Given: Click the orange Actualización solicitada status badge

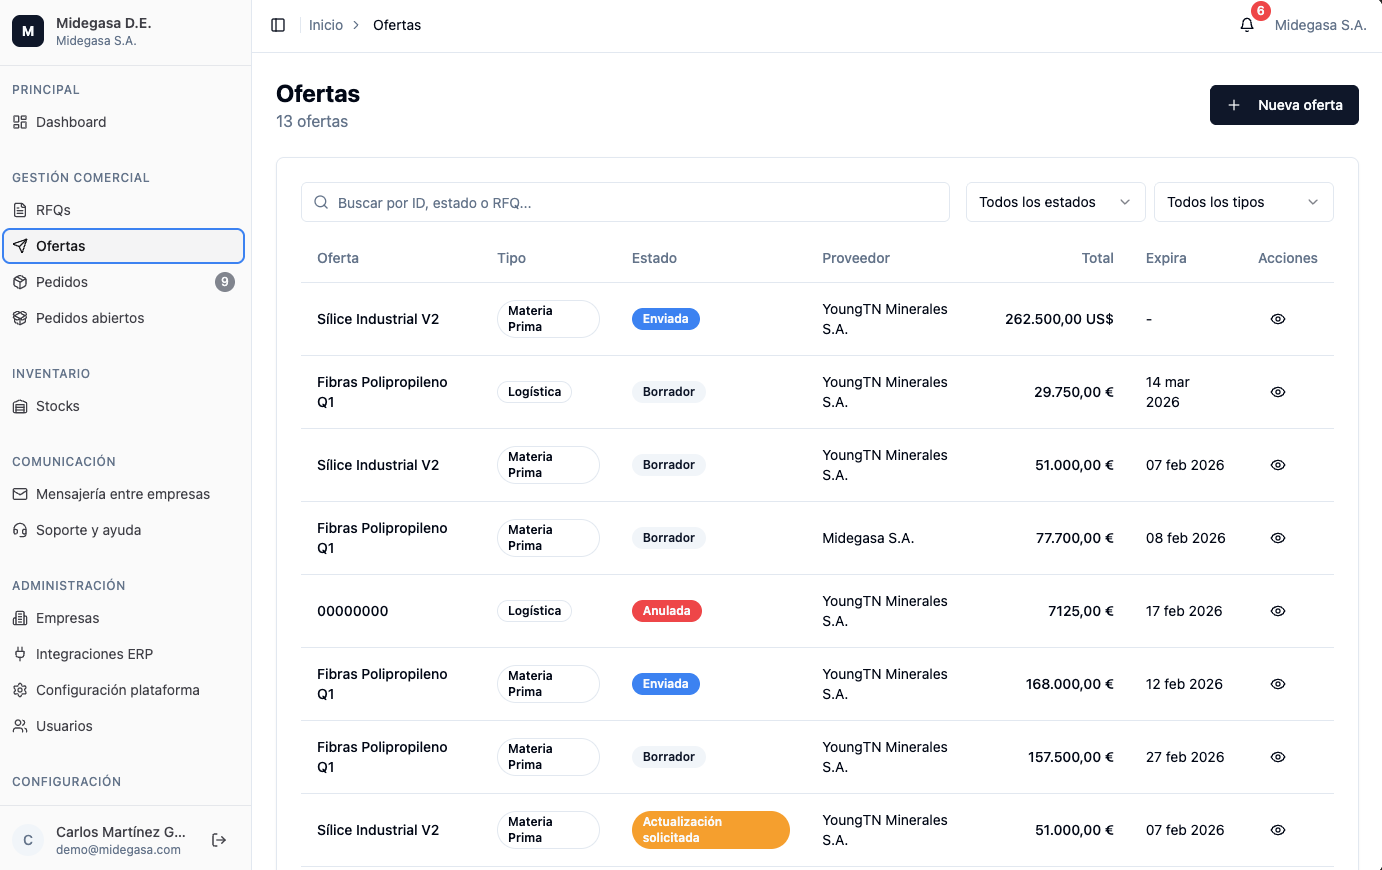Looking at the screenshot, I should tap(711, 830).
